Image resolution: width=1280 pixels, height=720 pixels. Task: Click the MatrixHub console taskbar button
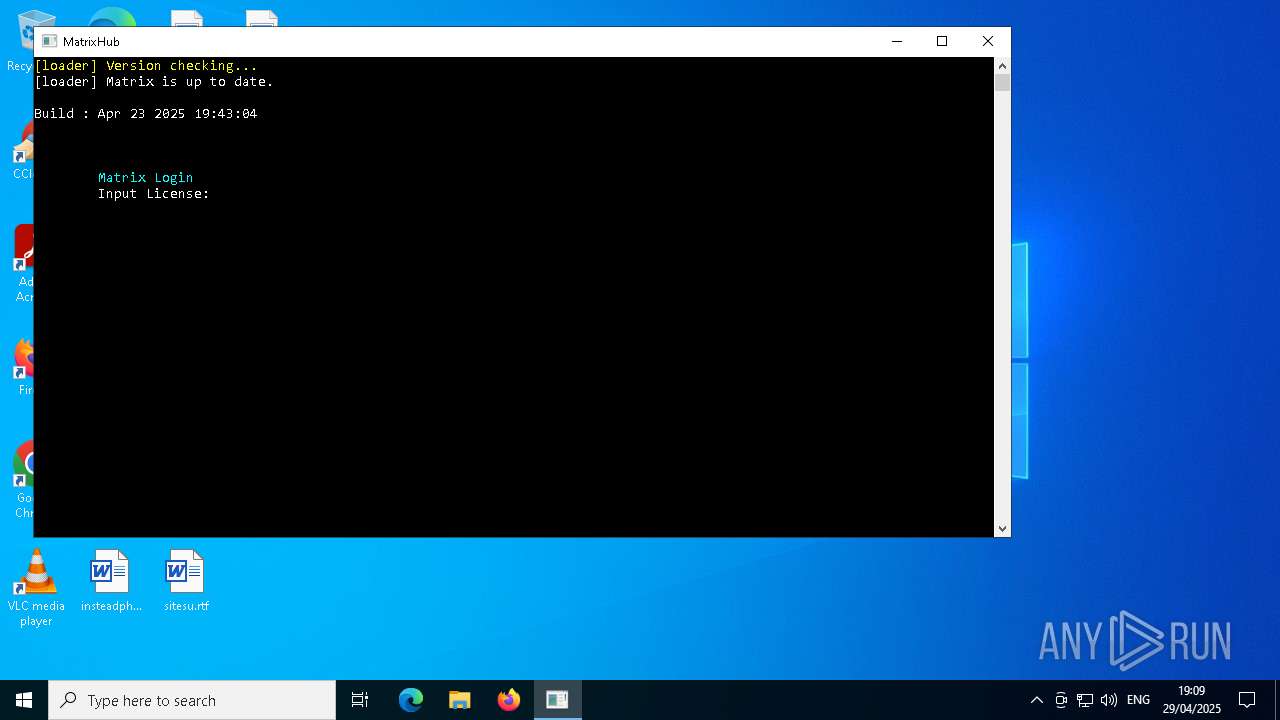(x=557, y=700)
